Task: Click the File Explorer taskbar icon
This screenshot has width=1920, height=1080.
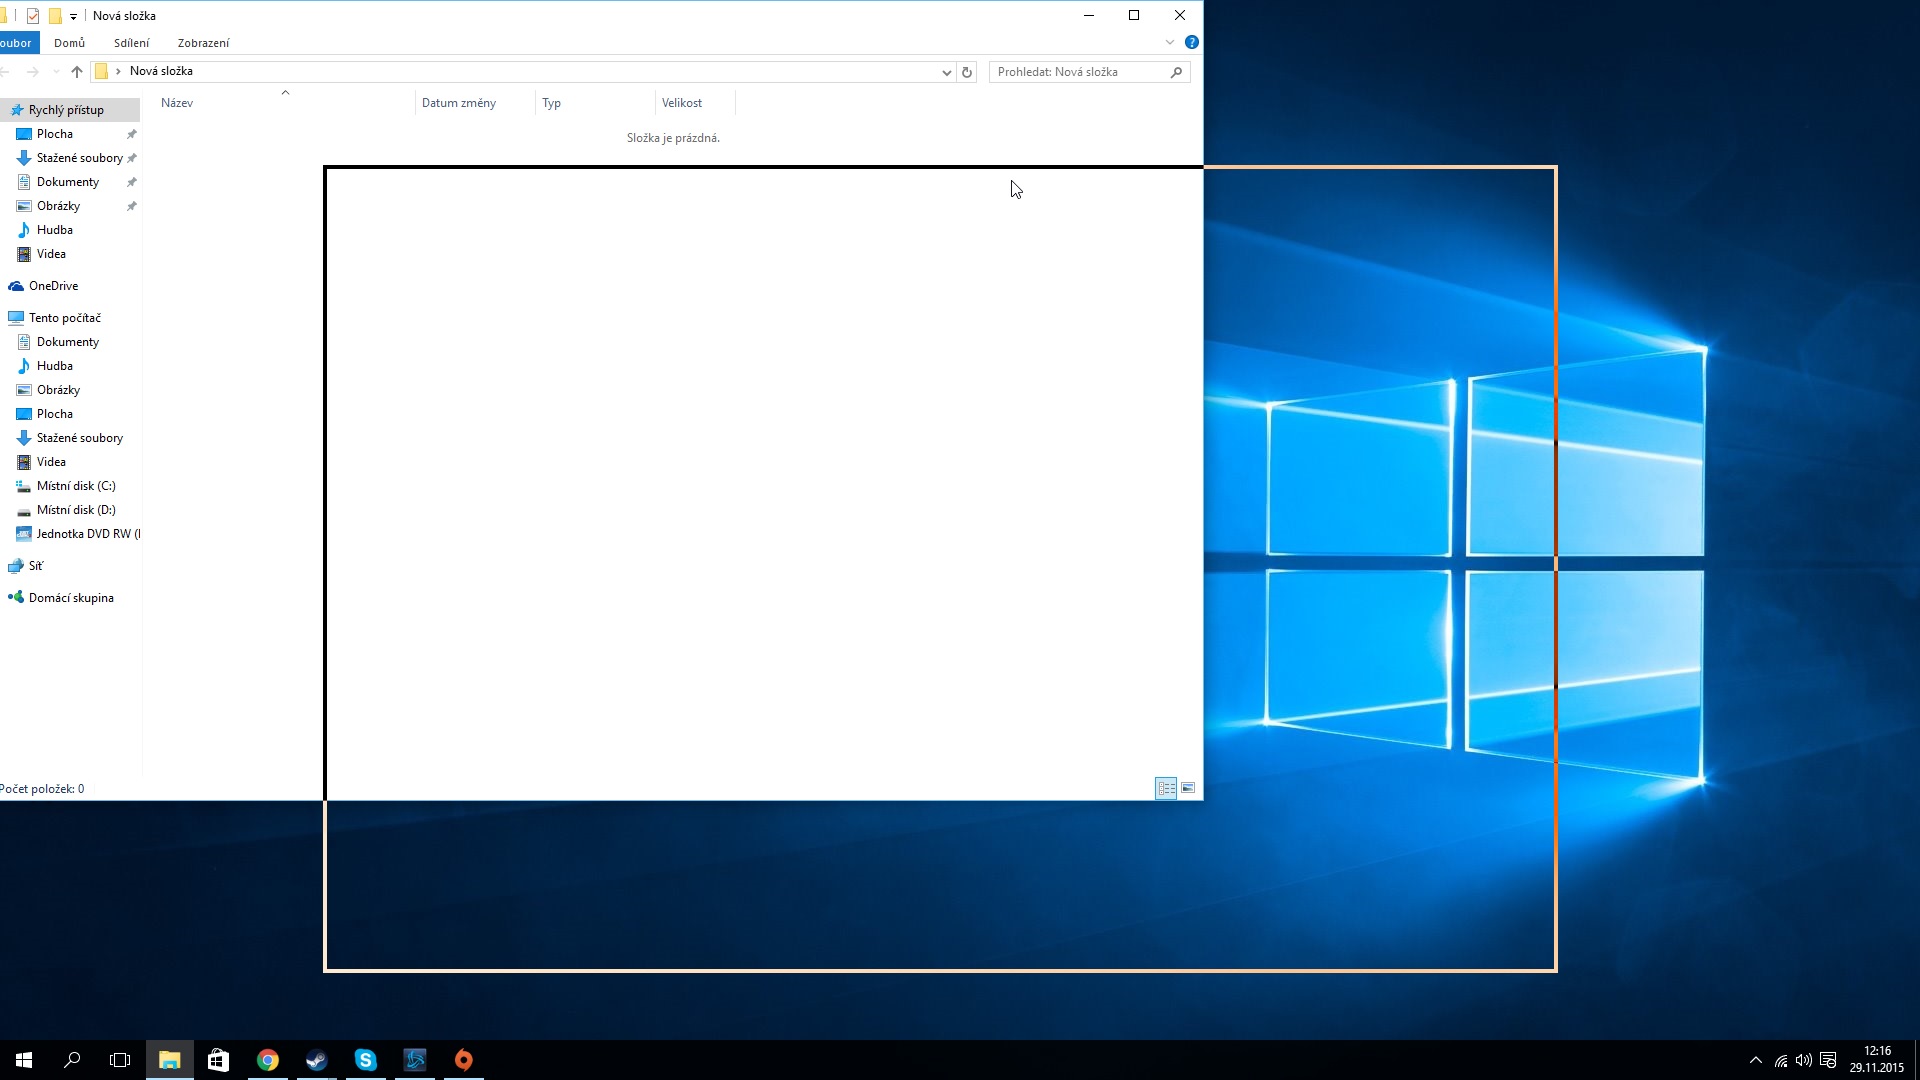Action: [169, 1060]
